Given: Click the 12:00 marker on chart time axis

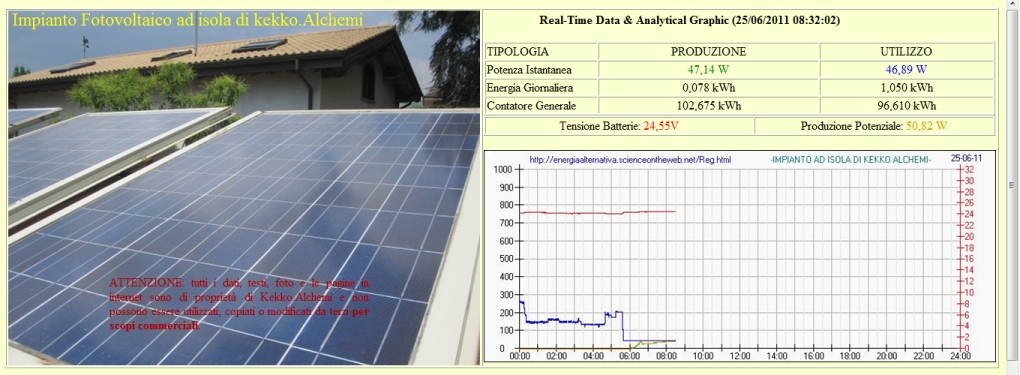Looking at the screenshot, I should (740, 356).
